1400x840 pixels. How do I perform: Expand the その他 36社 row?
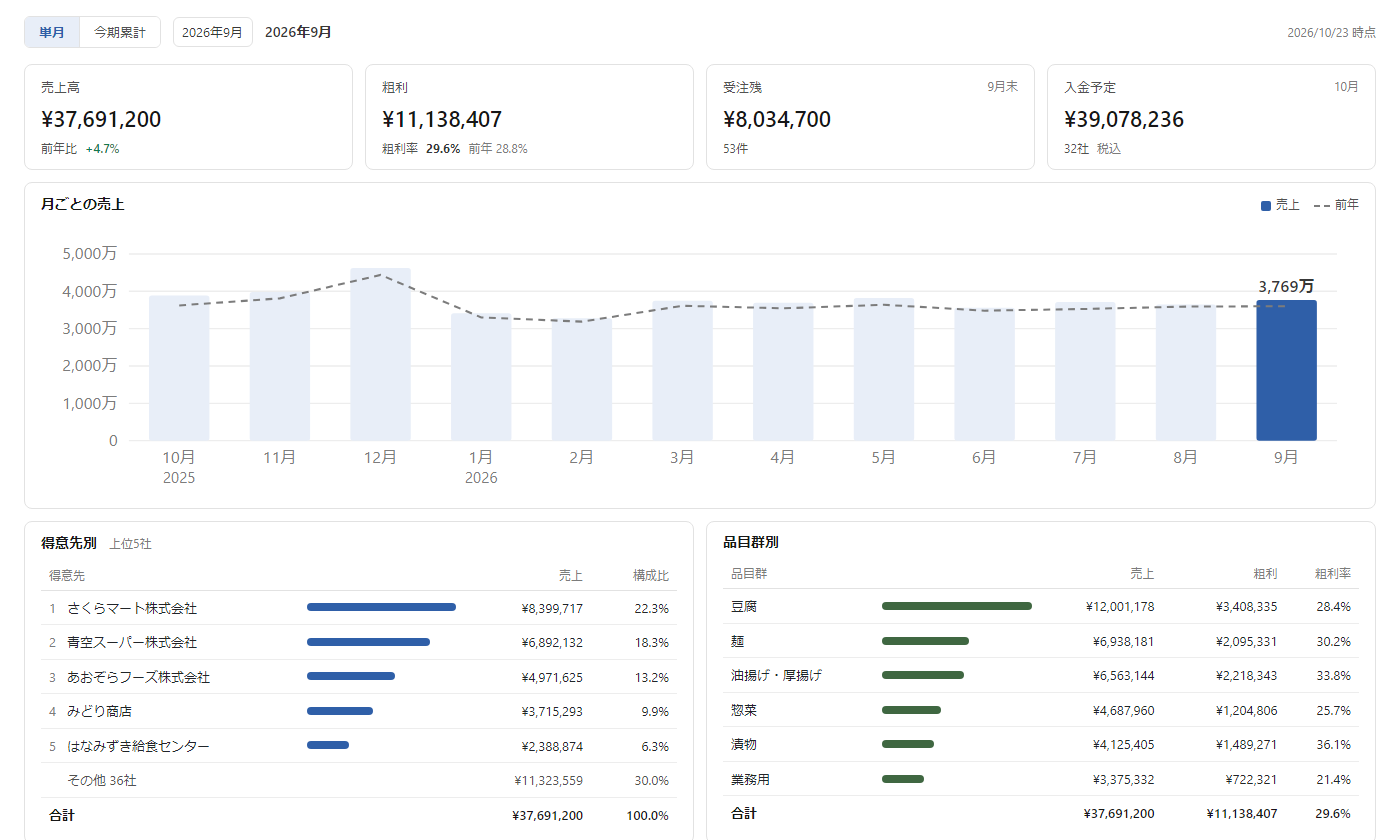click(x=359, y=780)
